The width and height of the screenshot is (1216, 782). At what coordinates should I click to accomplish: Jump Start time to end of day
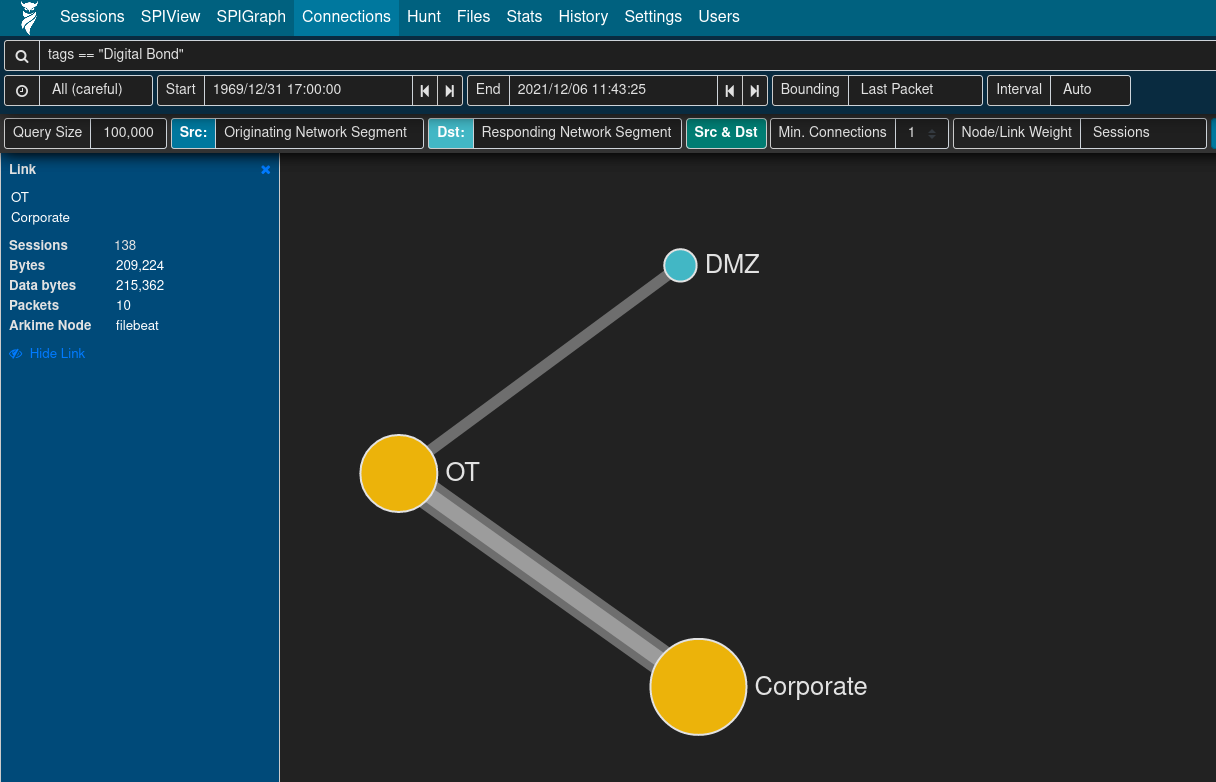point(450,90)
